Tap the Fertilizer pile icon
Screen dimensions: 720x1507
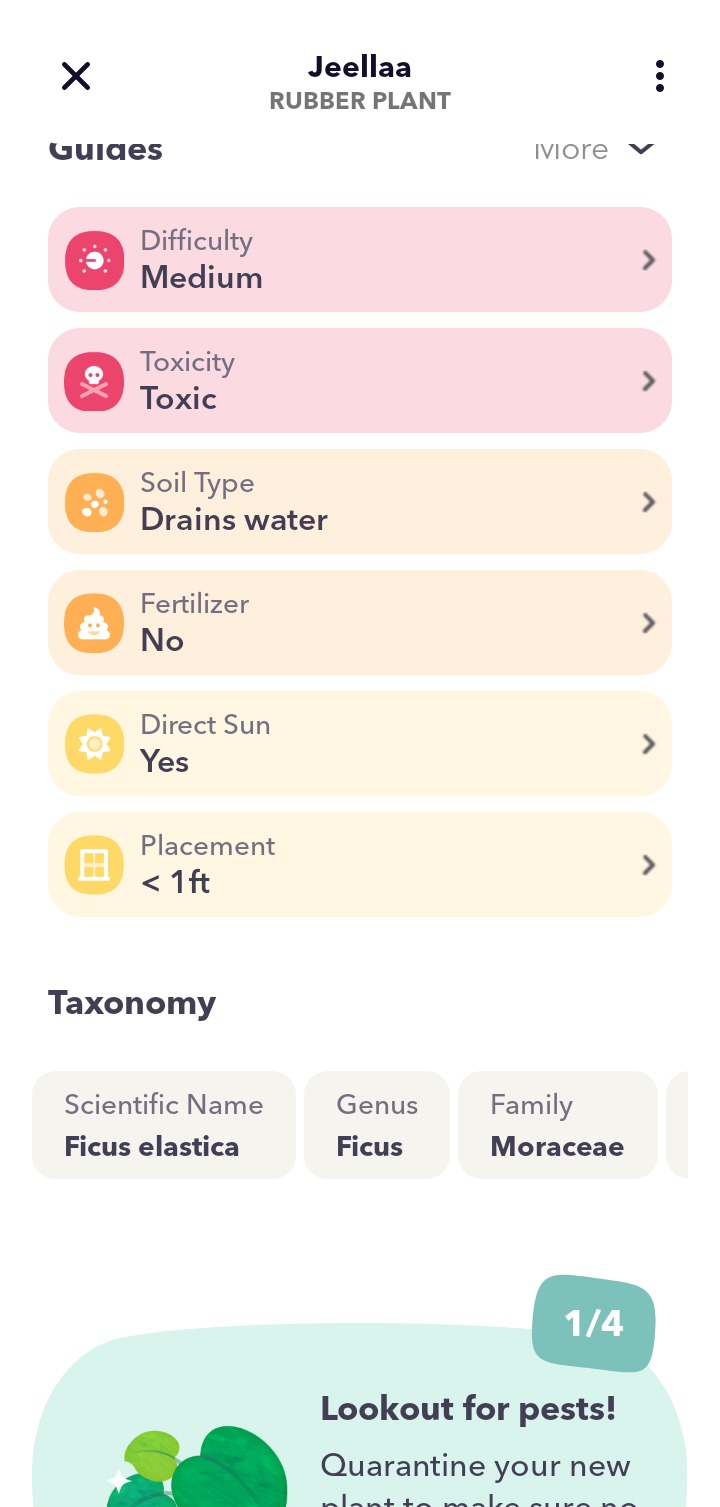coord(94,623)
